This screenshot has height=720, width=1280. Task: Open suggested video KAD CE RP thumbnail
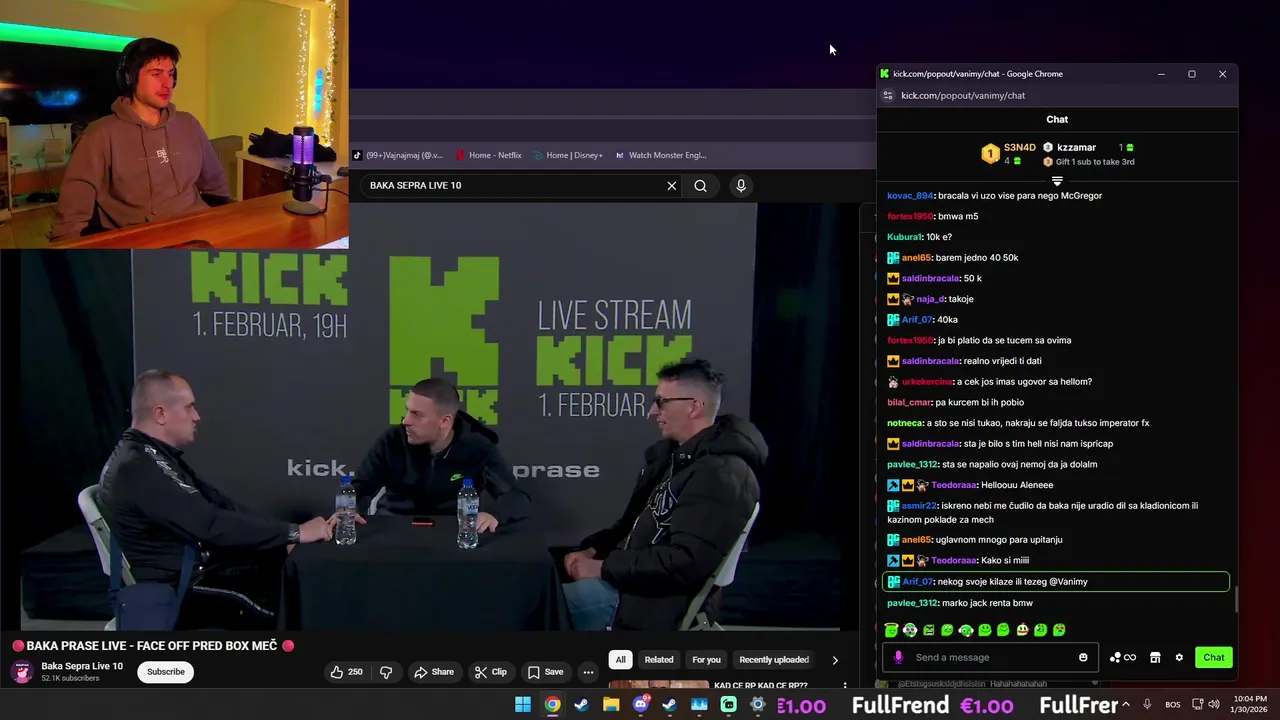tap(658, 685)
